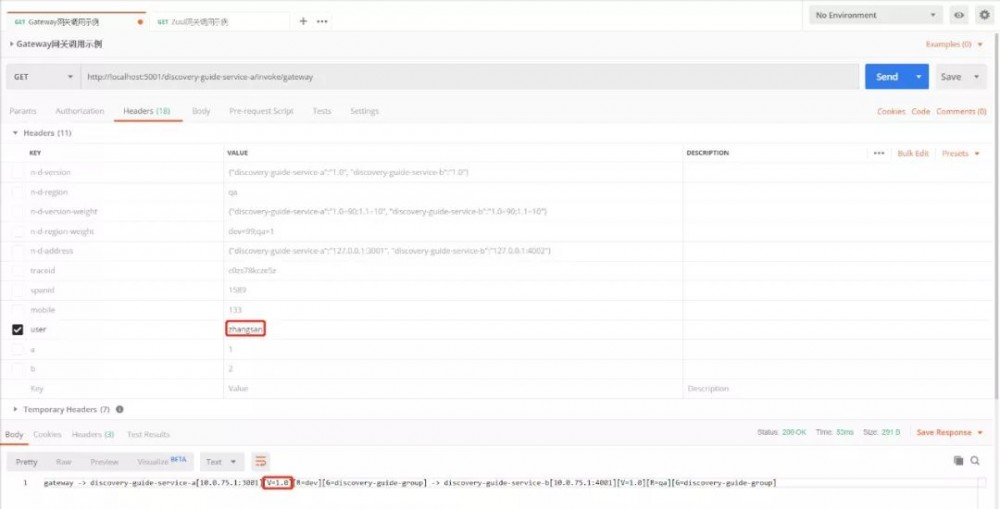
Task: Open manage environments gear icon
Action: click(984, 15)
